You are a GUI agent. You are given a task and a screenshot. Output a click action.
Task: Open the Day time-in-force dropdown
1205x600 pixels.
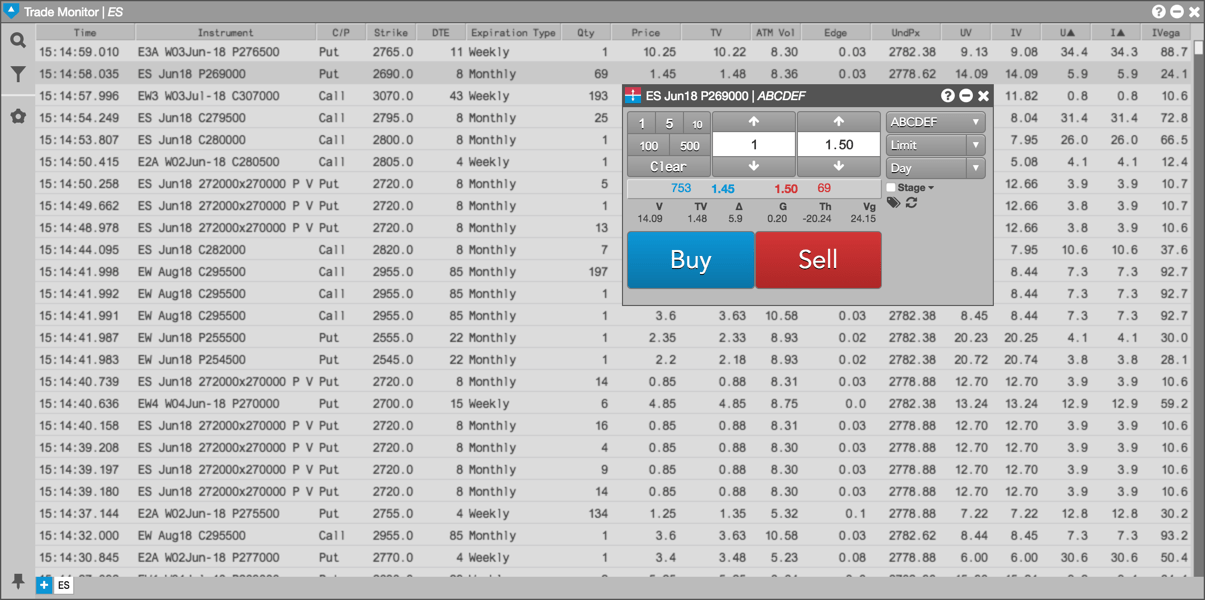pyautogui.click(x=935, y=168)
